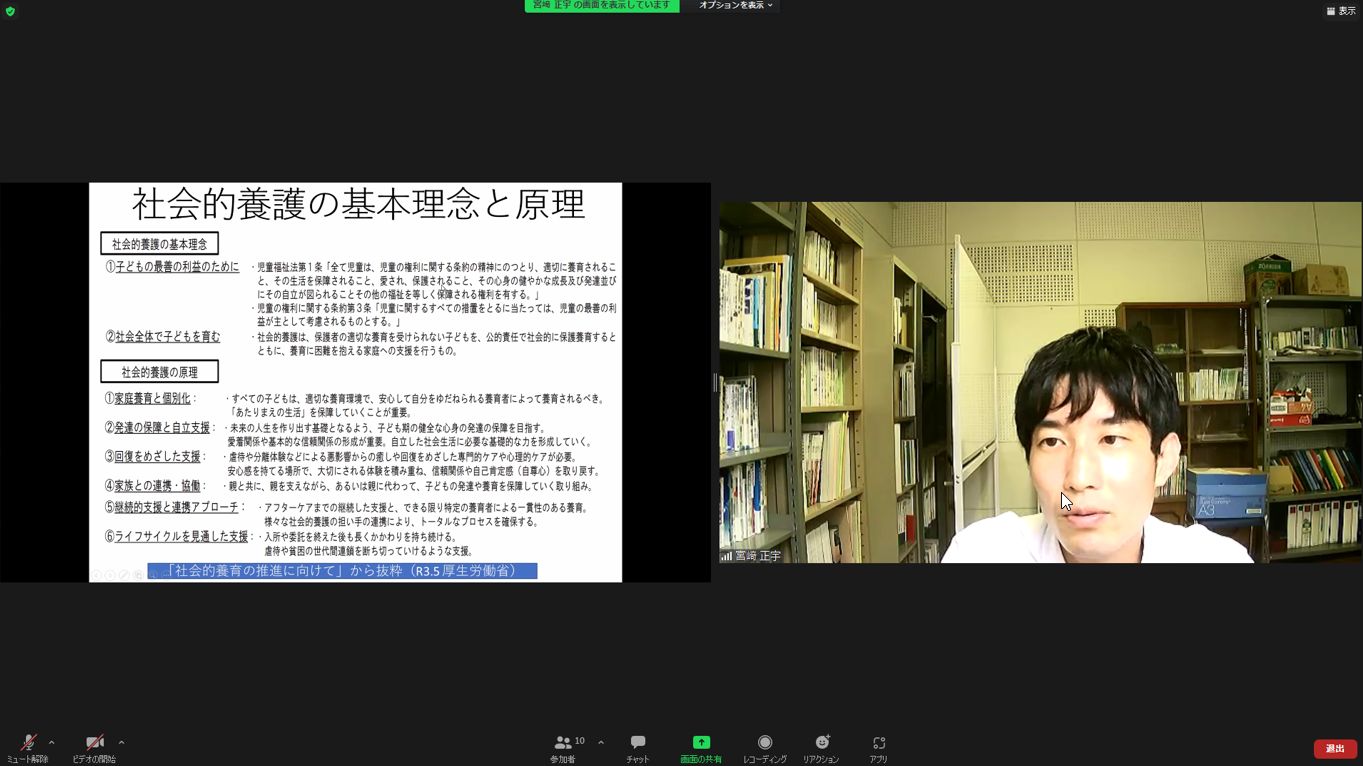Start recording with レコーディング icon
The height and width of the screenshot is (766, 1363).
click(764, 742)
